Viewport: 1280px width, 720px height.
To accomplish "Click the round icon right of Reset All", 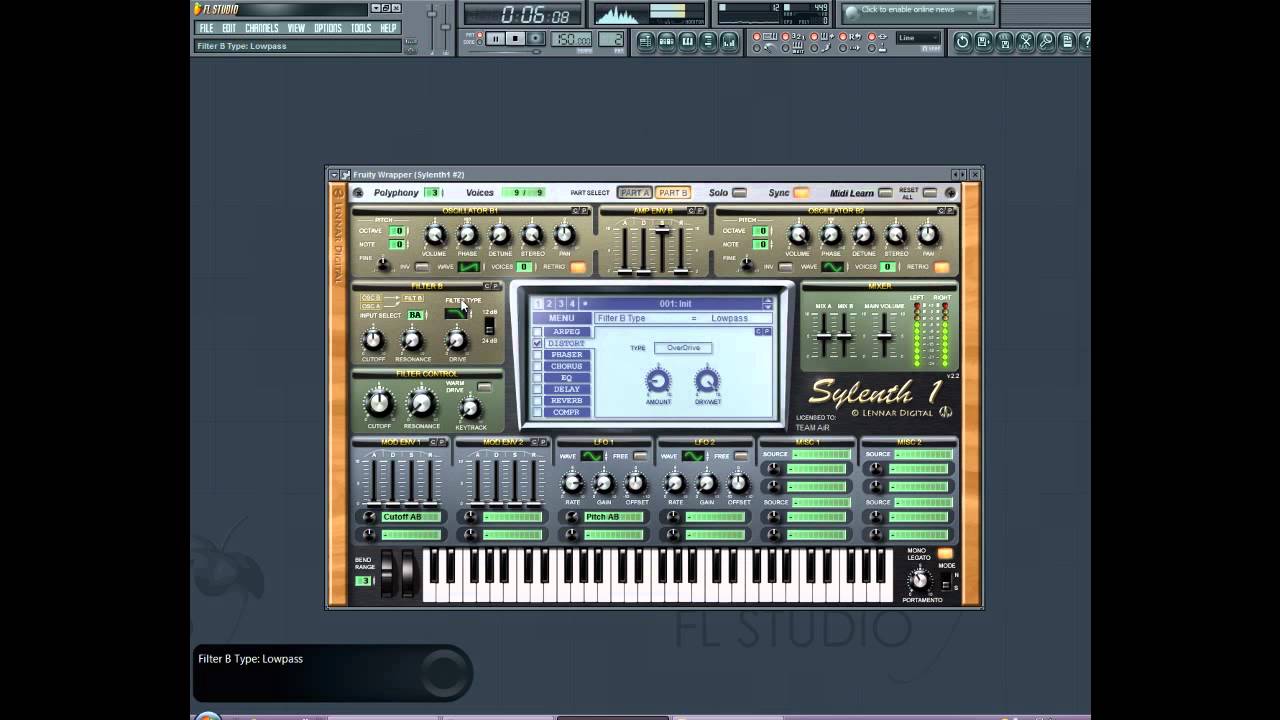I will 950,193.
